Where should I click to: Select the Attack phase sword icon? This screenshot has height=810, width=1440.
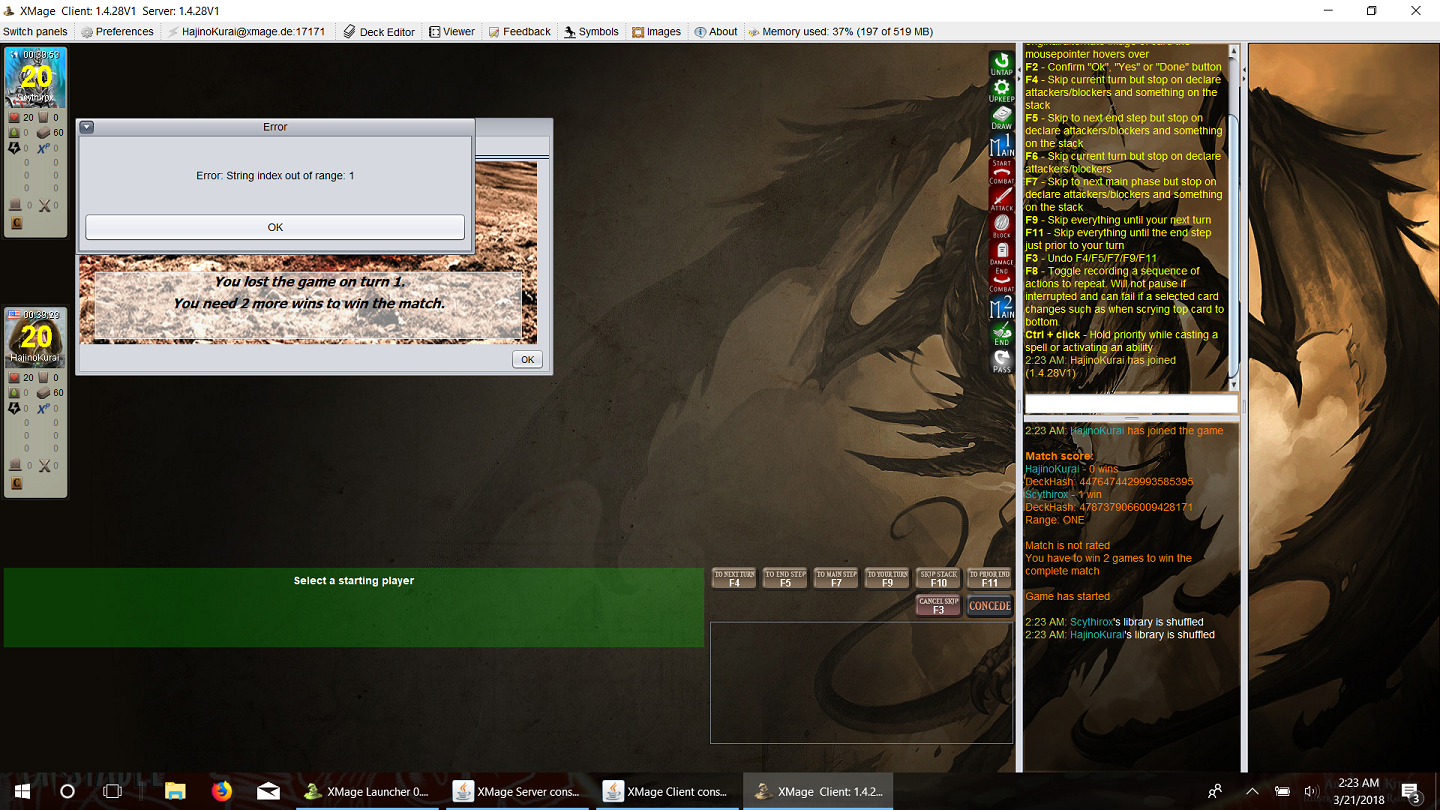click(1001, 199)
